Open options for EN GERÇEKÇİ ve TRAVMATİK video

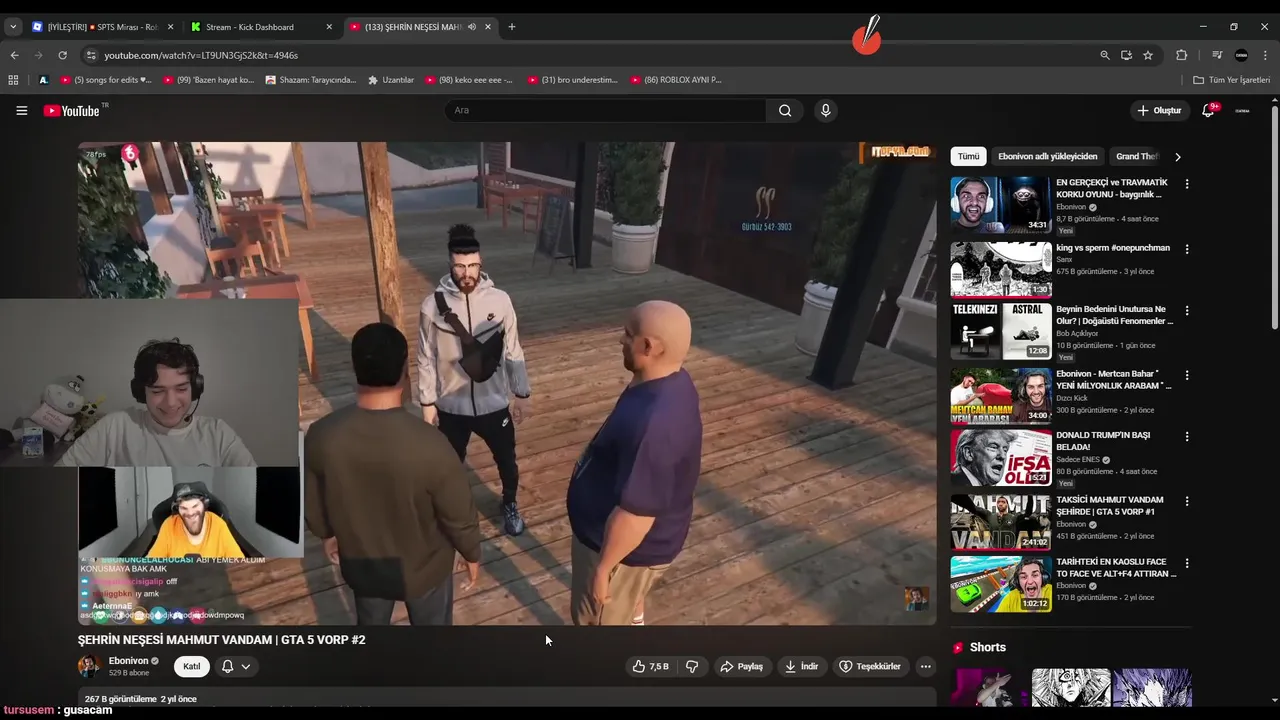click(1187, 184)
